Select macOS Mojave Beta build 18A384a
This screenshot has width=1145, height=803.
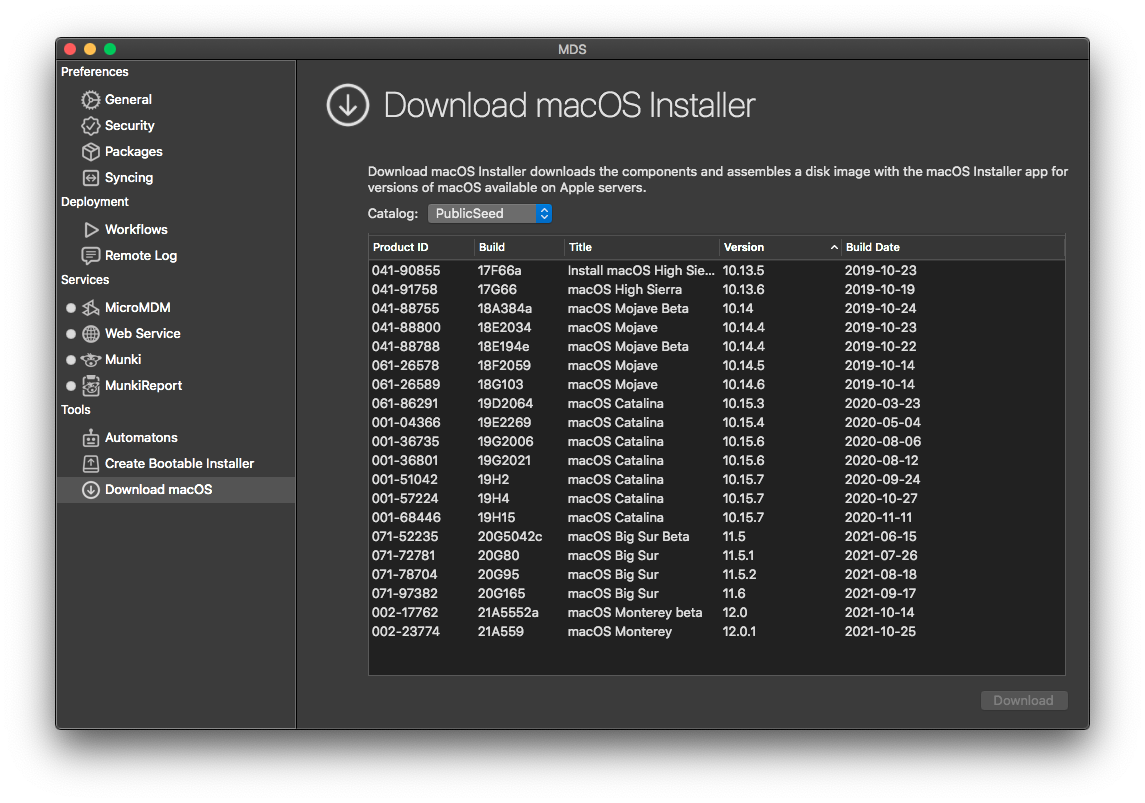click(716, 308)
